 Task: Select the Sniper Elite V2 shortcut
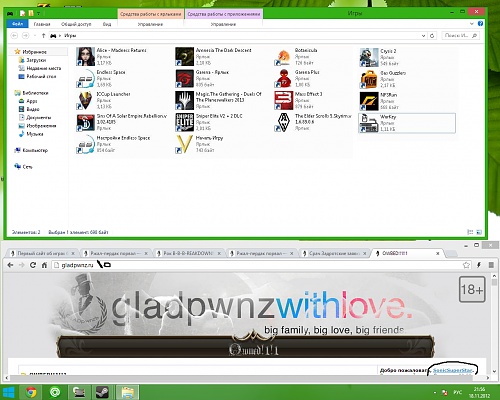[209, 122]
